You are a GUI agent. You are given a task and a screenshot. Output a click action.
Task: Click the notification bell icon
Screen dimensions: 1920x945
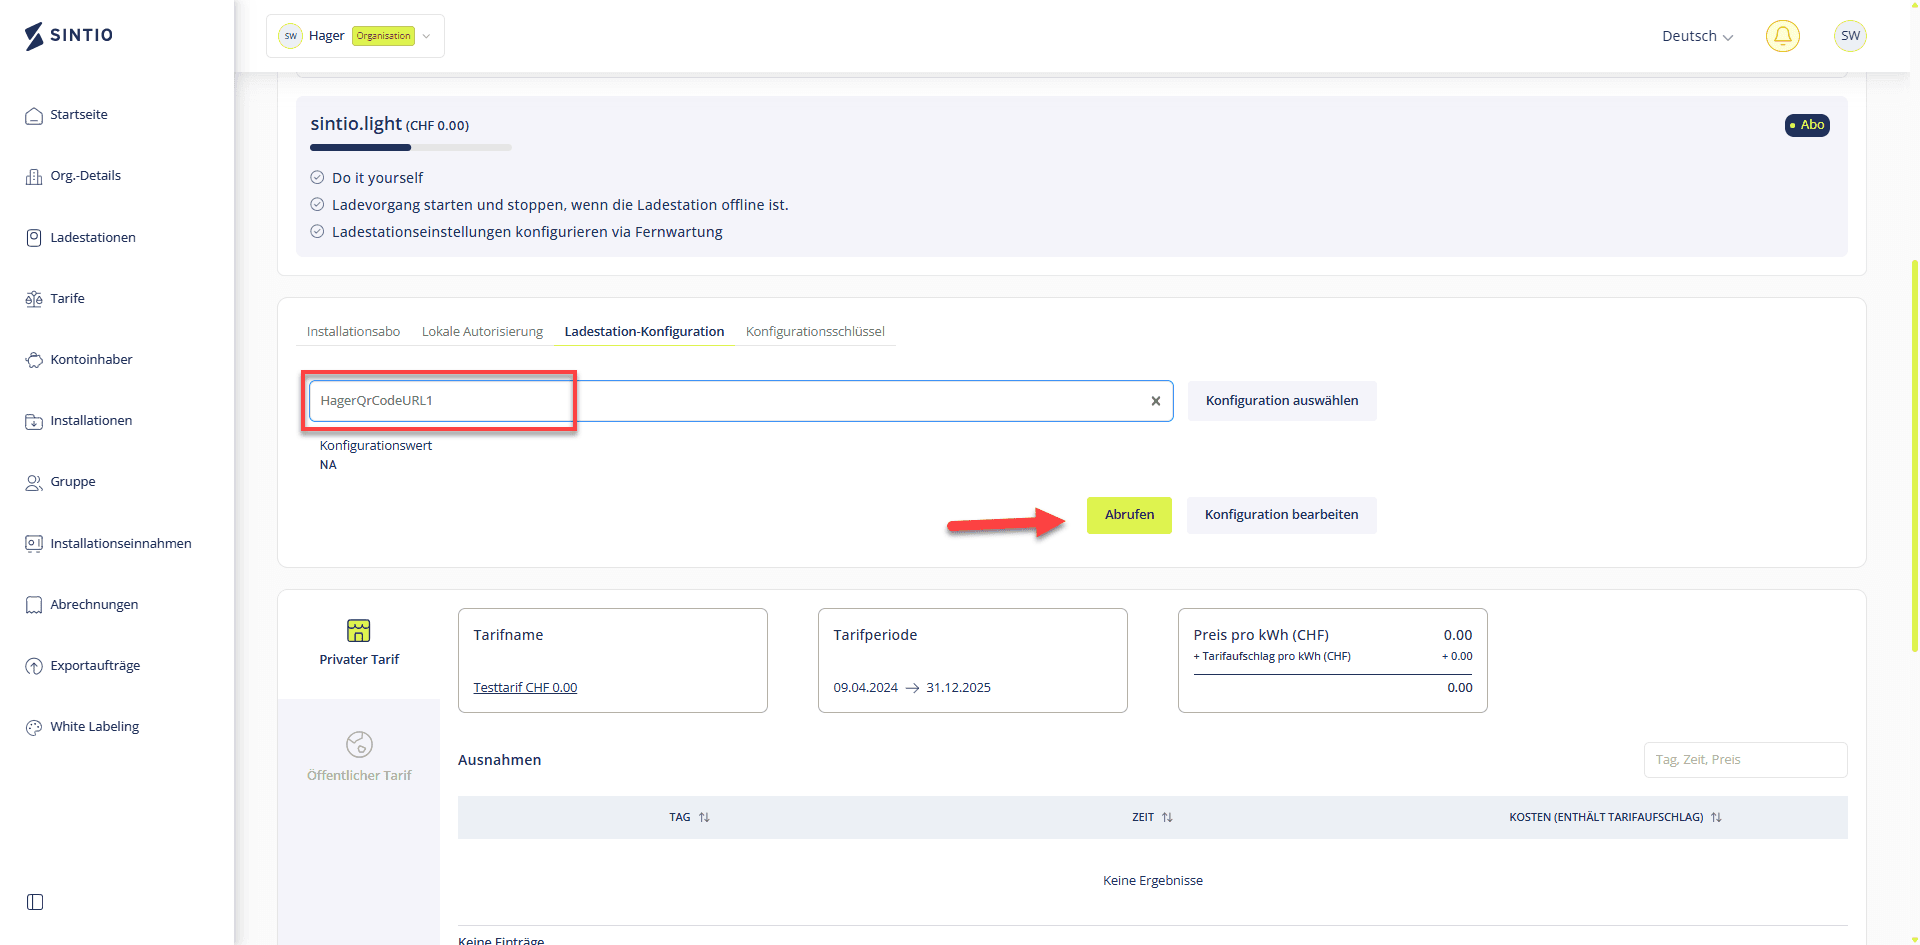1782,36
